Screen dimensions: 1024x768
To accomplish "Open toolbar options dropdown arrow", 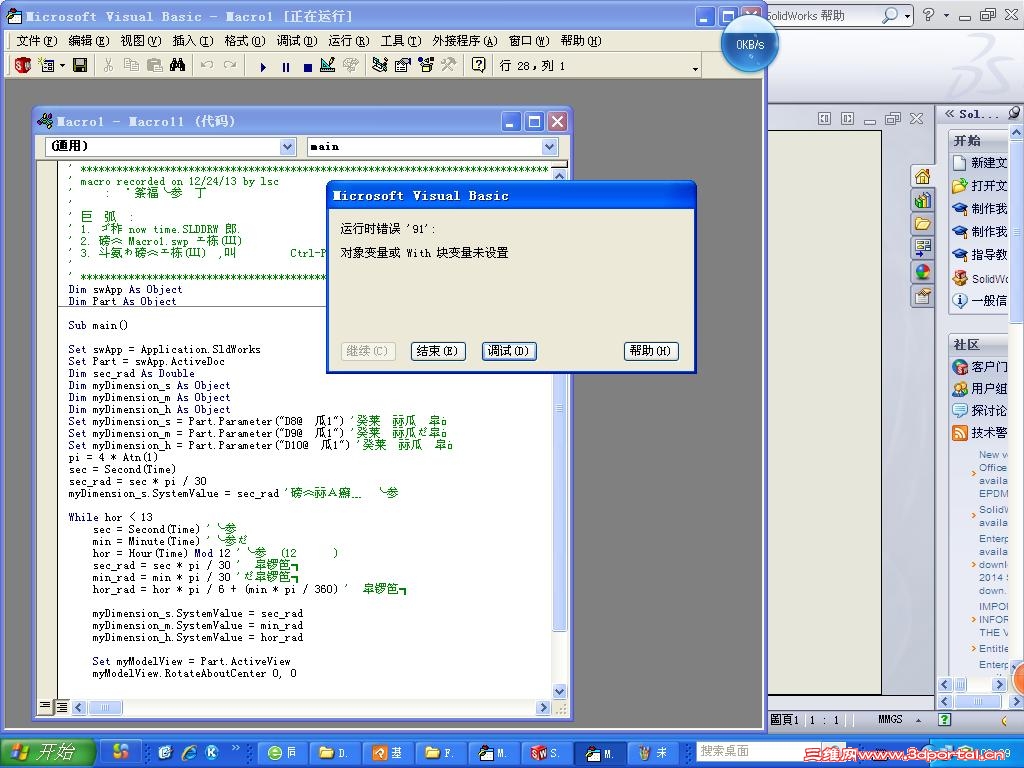I will click(695, 69).
